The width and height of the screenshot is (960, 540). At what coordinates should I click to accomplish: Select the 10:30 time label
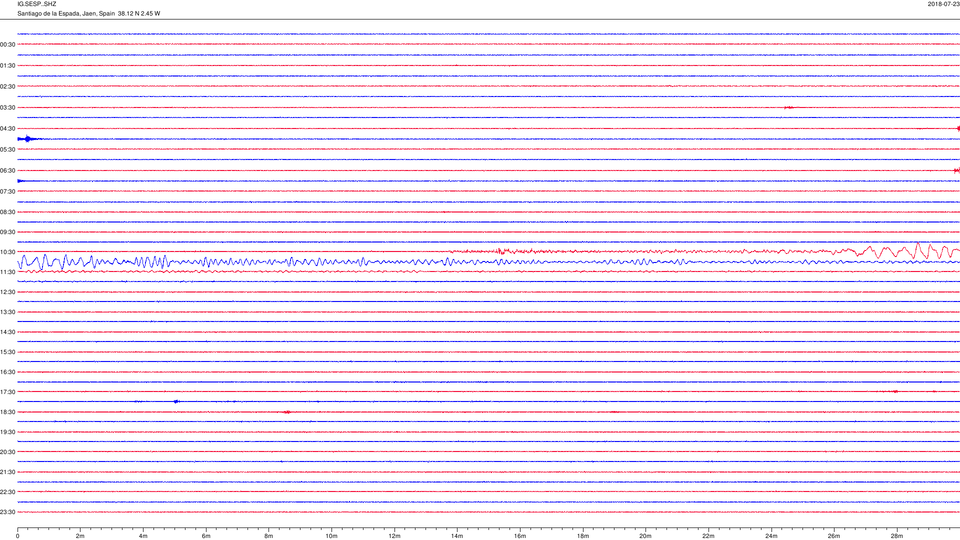(x=8, y=252)
